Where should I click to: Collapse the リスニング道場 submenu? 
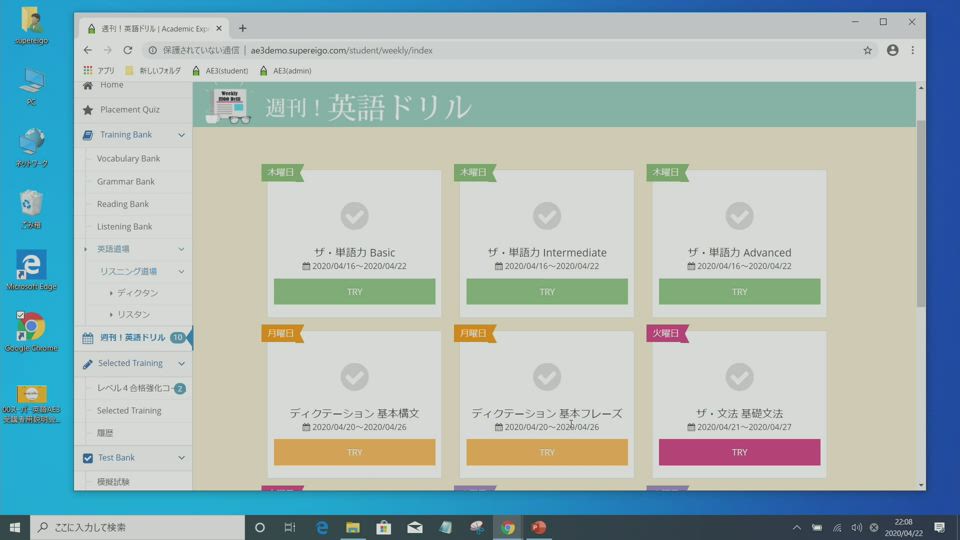click(181, 272)
